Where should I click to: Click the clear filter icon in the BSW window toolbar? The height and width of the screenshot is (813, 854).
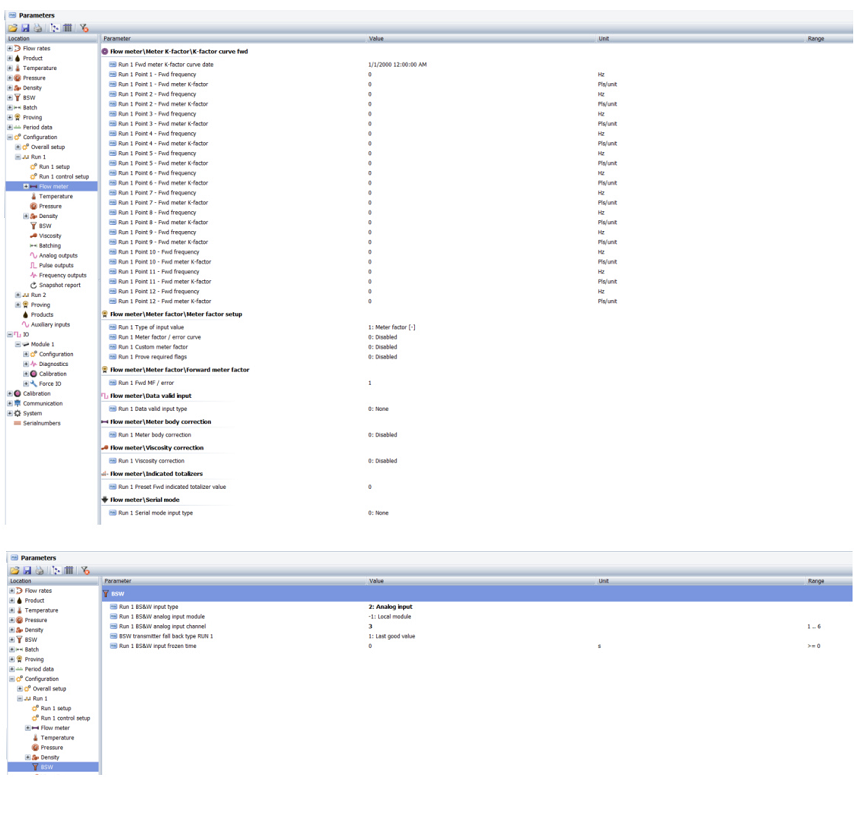click(x=85, y=570)
